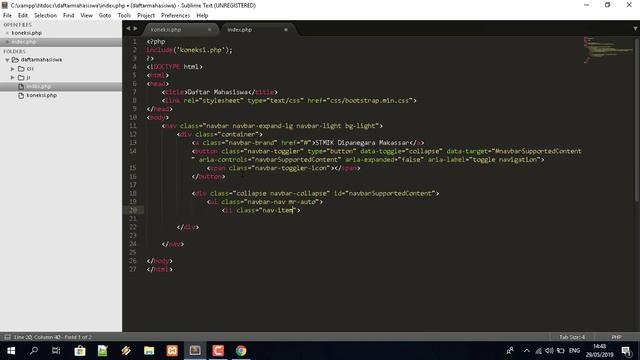Open the clock and date flyout
The image size is (640, 360).
tap(600, 351)
